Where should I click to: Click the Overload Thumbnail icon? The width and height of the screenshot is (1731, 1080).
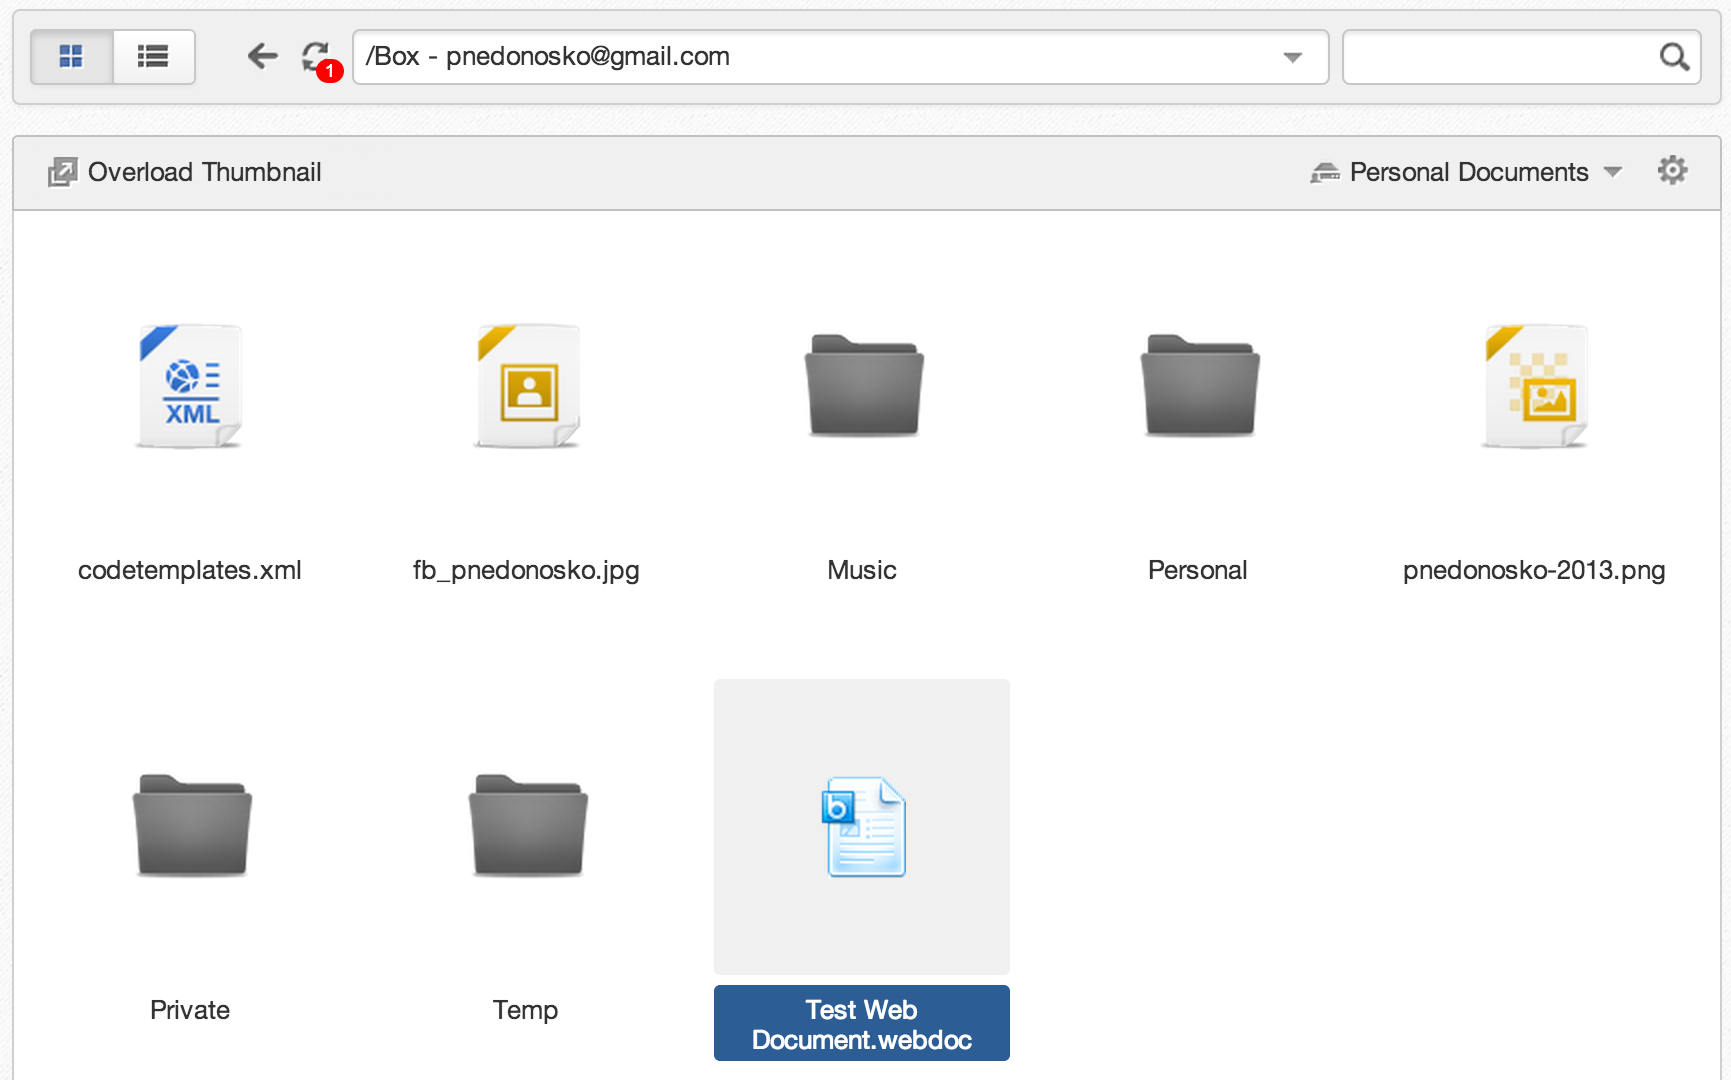coord(62,172)
